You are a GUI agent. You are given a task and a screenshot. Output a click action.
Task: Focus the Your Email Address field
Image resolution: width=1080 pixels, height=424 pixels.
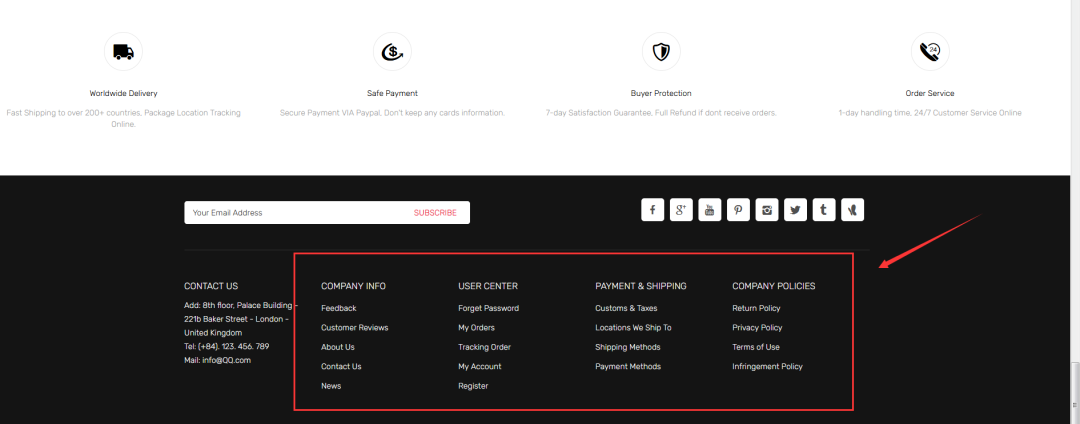tap(293, 213)
